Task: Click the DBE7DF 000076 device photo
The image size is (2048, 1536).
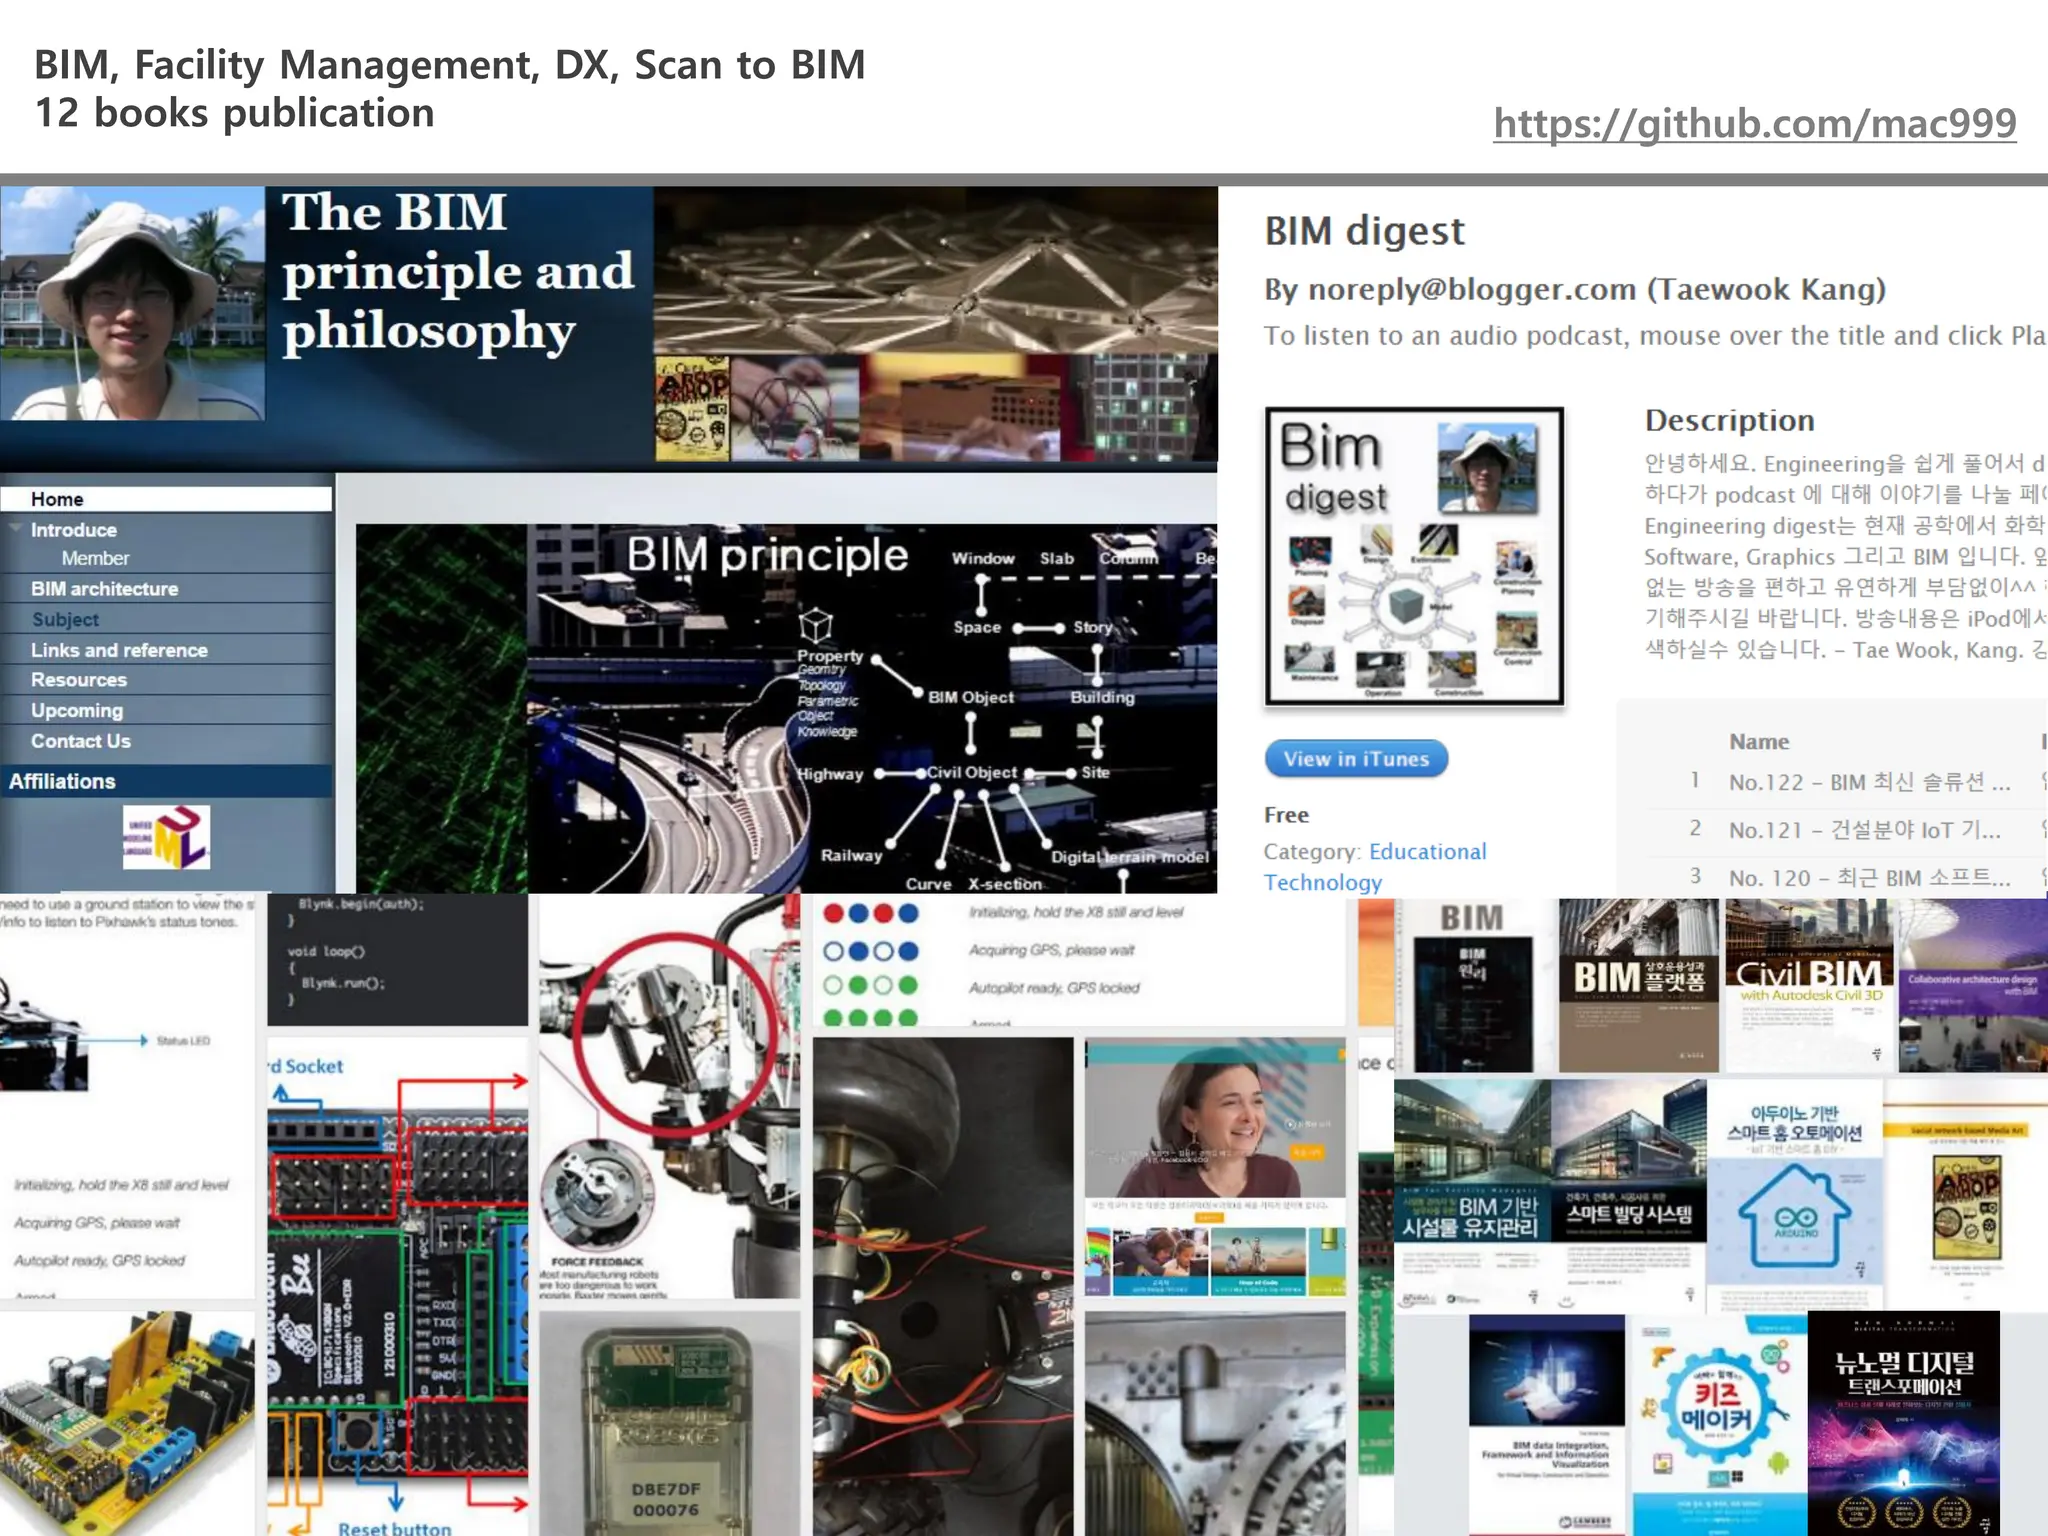Action: click(669, 1423)
